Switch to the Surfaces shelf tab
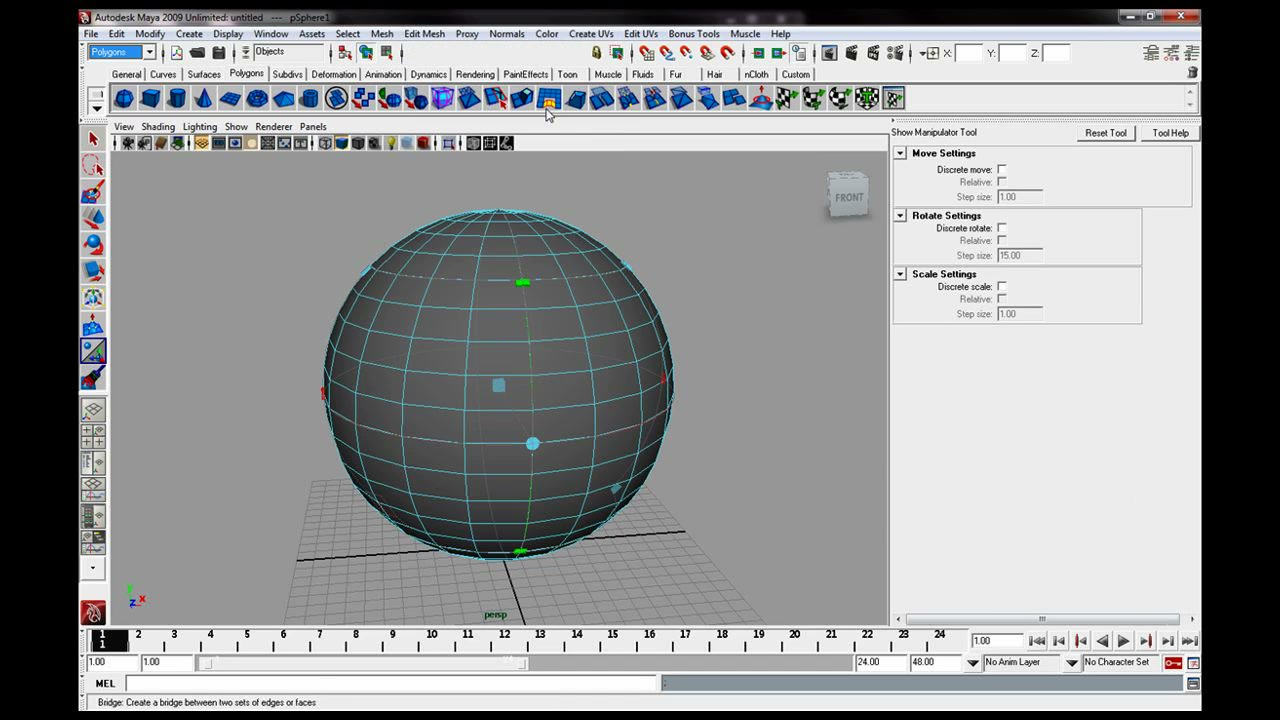 coord(204,75)
